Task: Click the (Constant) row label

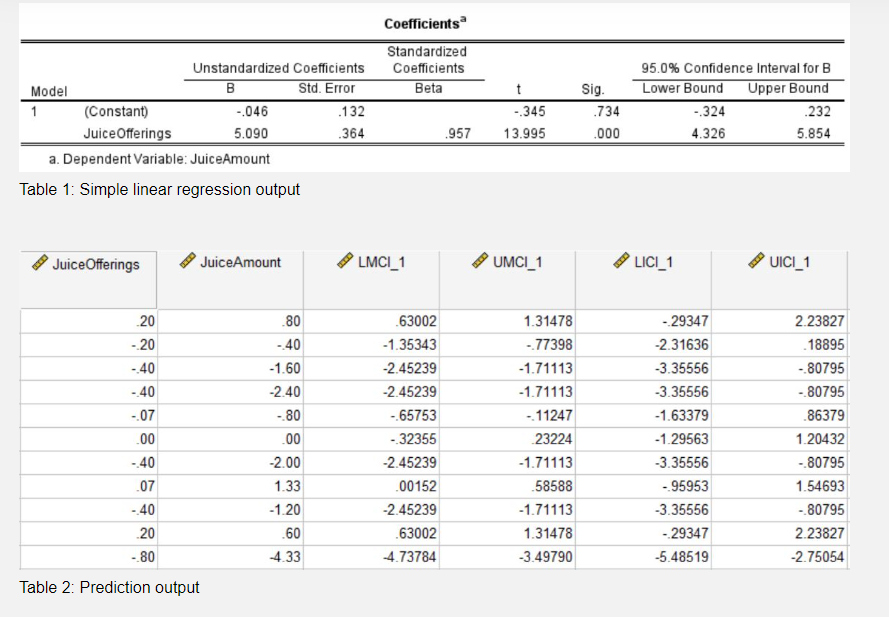Action: [116, 111]
